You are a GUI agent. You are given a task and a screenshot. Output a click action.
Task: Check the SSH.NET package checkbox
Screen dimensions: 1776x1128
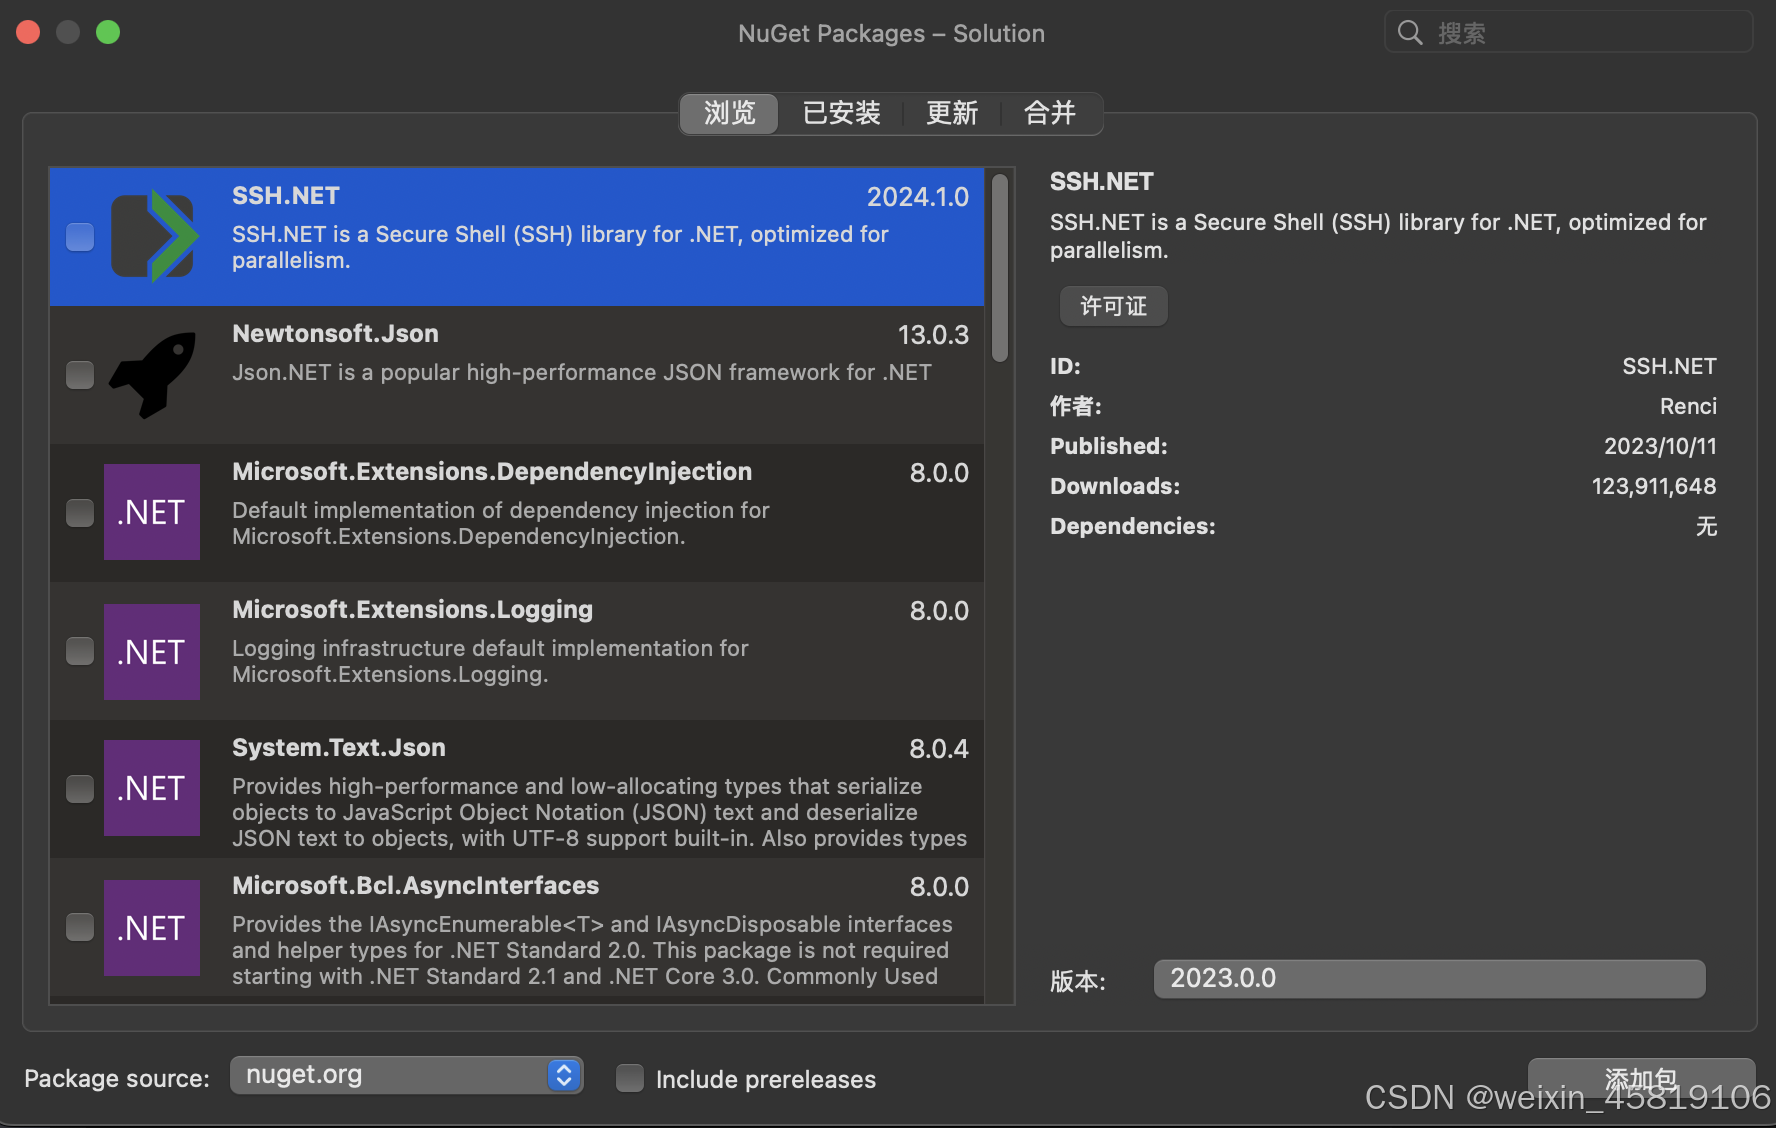[x=80, y=237]
